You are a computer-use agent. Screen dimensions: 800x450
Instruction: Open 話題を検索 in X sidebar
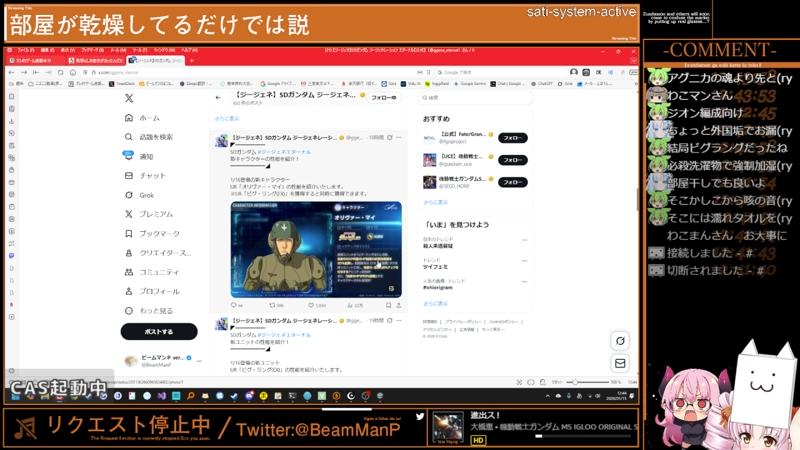pyautogui.click(x=149, y=137)
